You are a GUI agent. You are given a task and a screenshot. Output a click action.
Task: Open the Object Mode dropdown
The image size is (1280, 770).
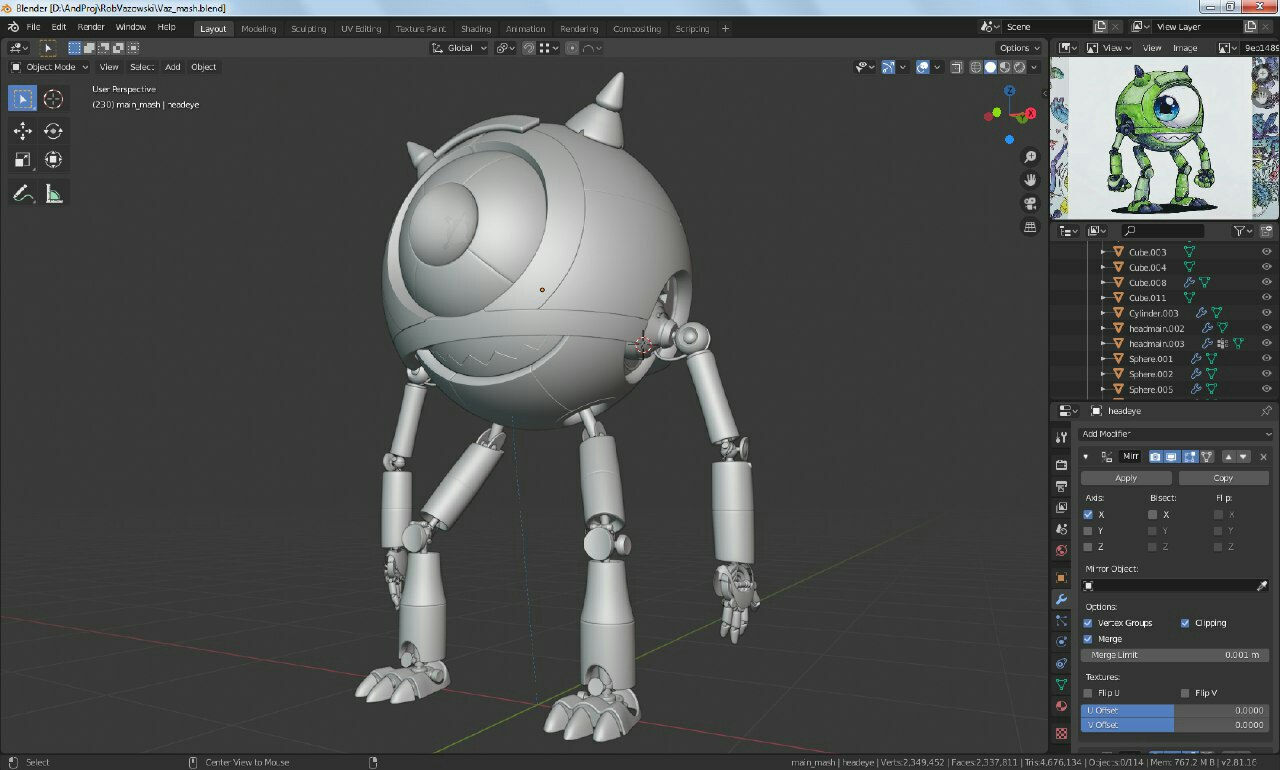tap(49, 67)
